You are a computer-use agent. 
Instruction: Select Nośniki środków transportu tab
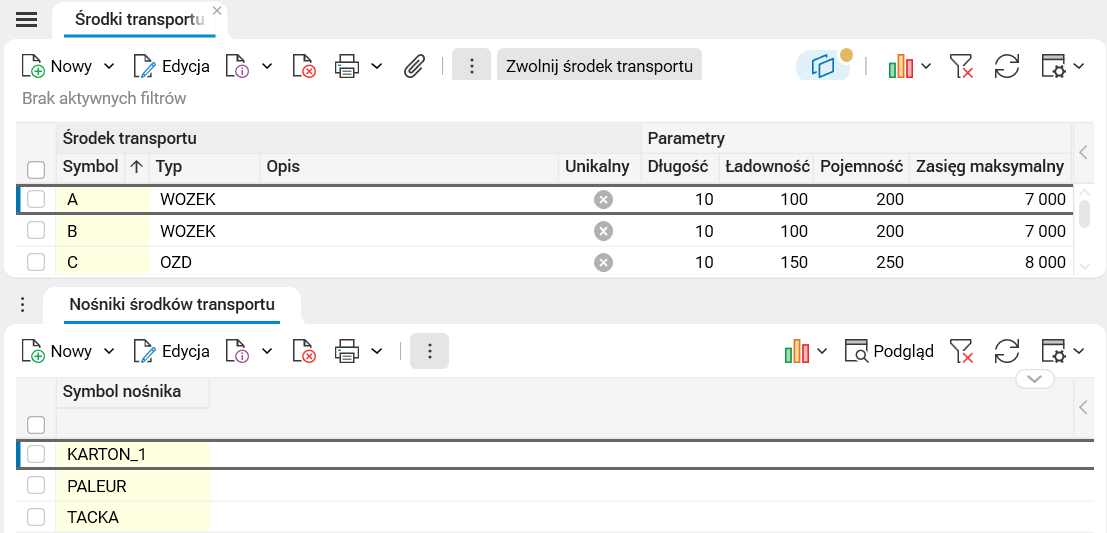pos(171,304)
